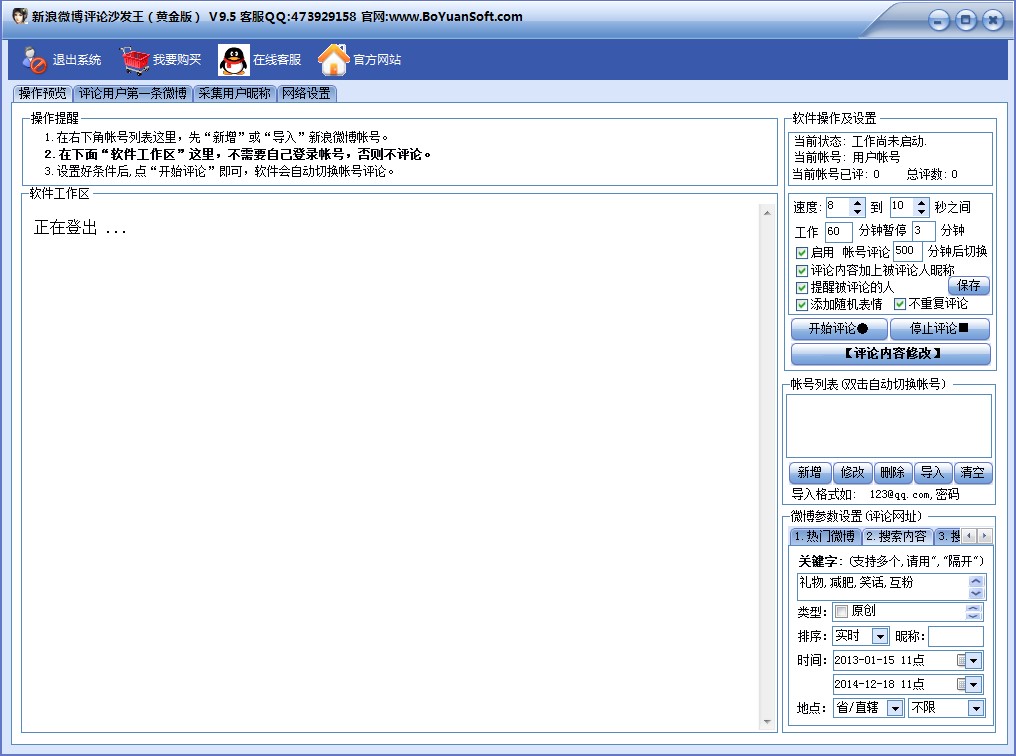Open the 官方网站 house icon

[x=334, y=60]
